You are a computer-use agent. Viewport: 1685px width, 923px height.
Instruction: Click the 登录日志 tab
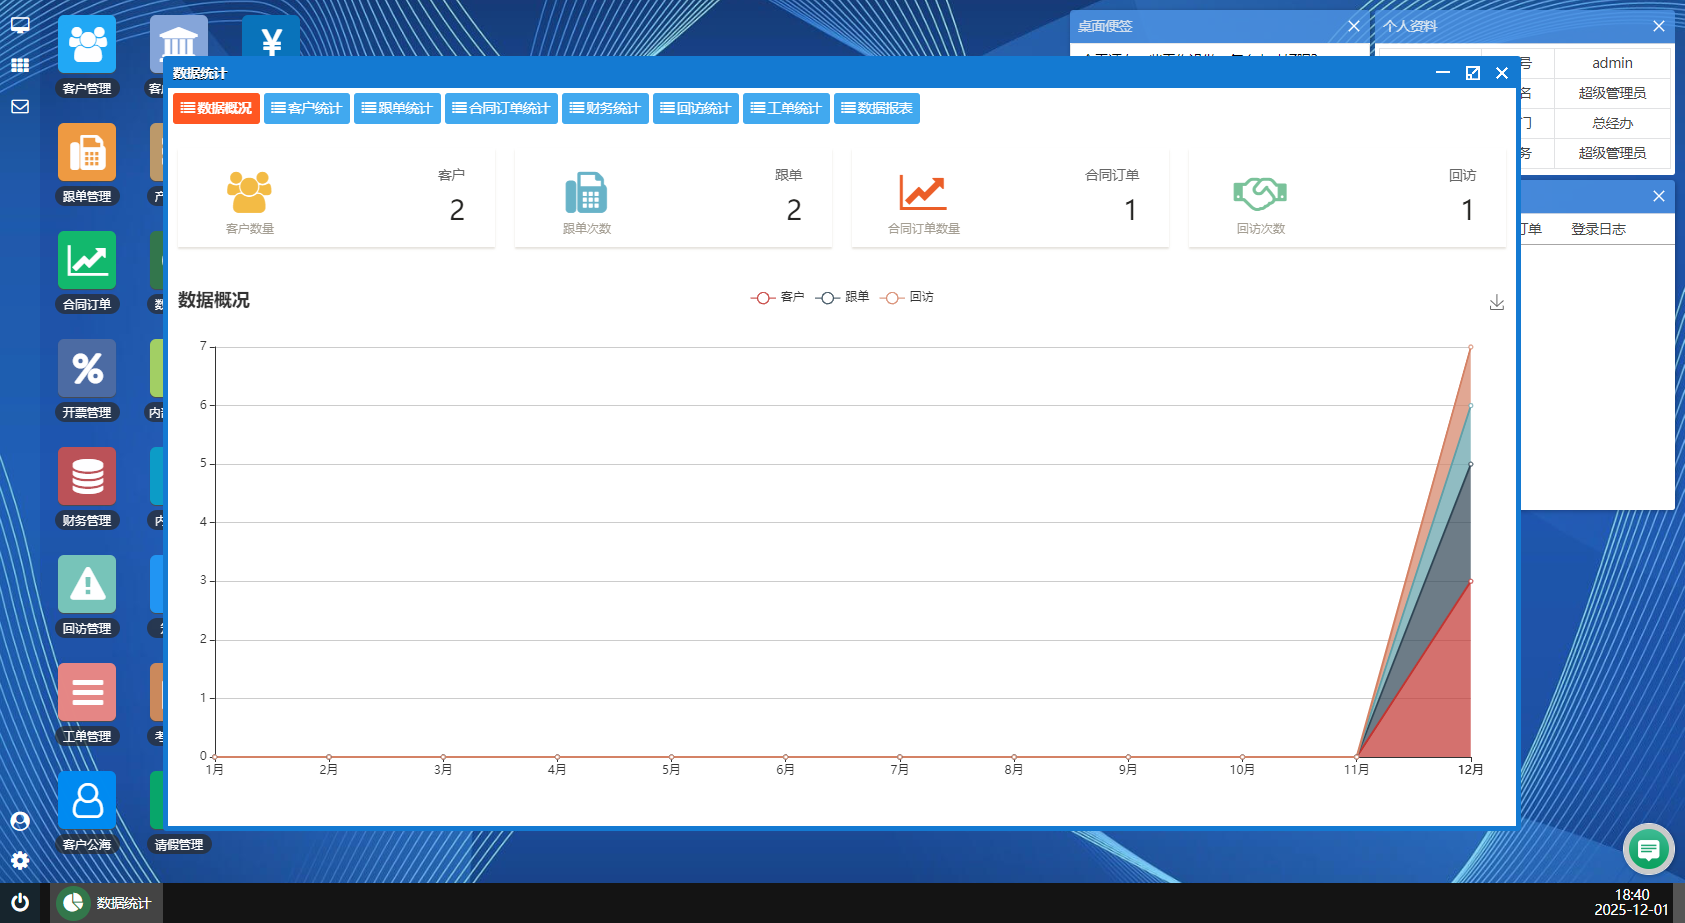(x=1598, y=229)
